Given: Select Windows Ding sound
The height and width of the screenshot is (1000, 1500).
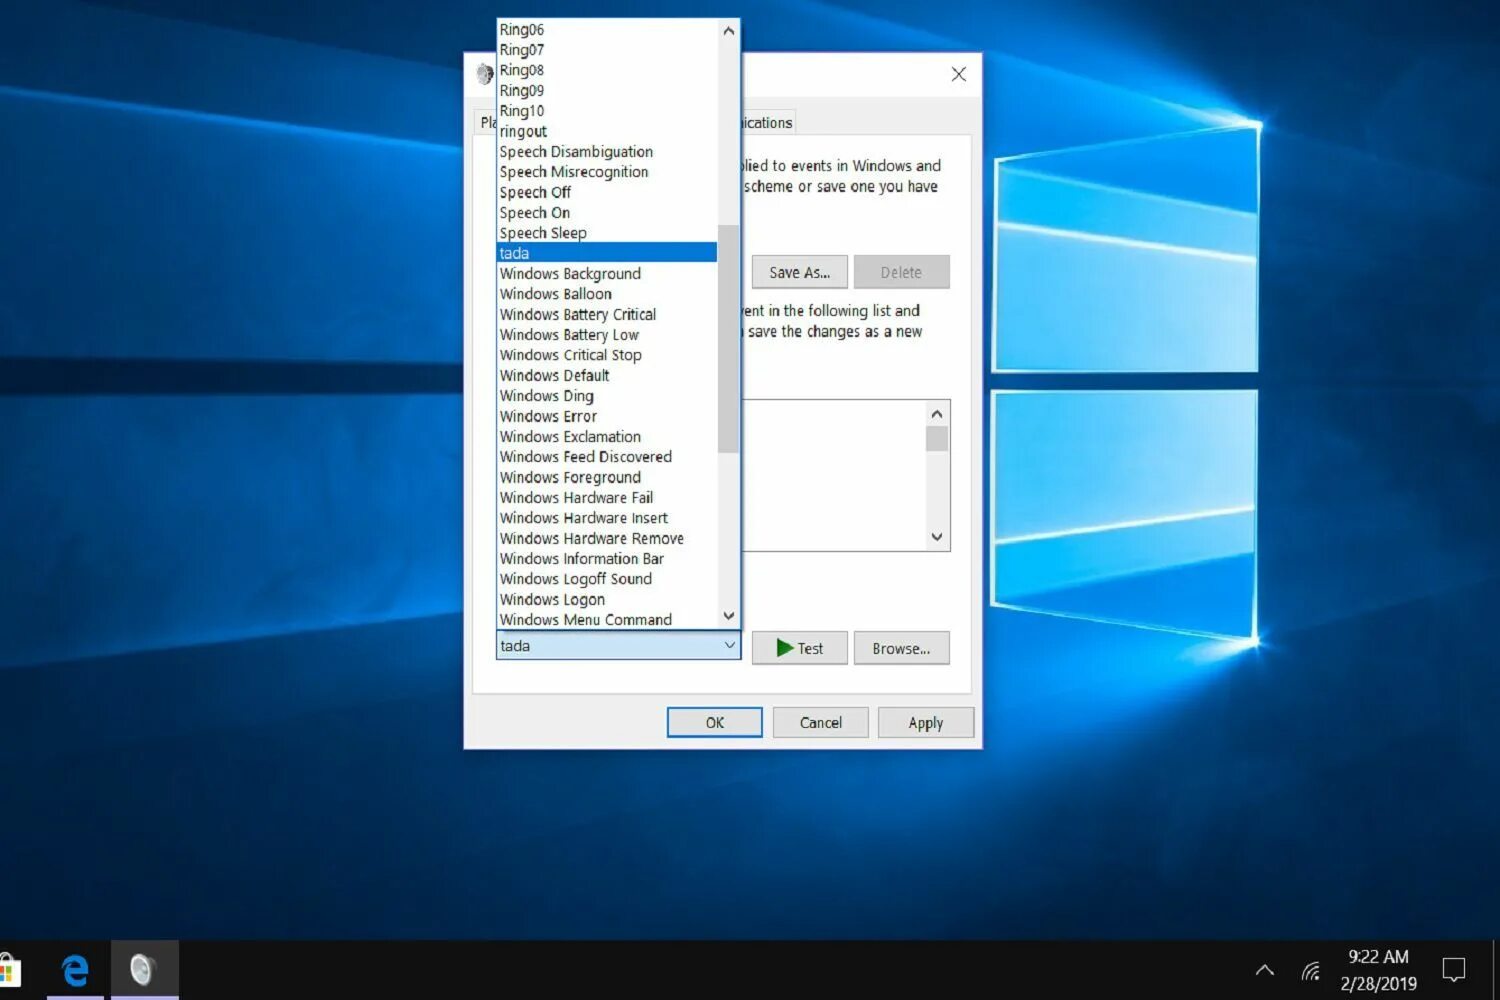Looking at the screenshot, I should pos(607,396).
